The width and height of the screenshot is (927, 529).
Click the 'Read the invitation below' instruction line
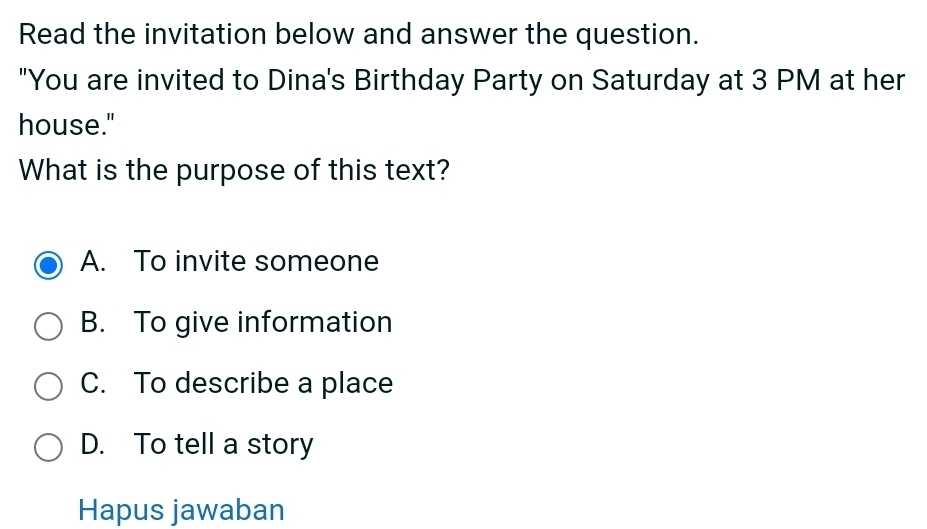coord(358,34)
